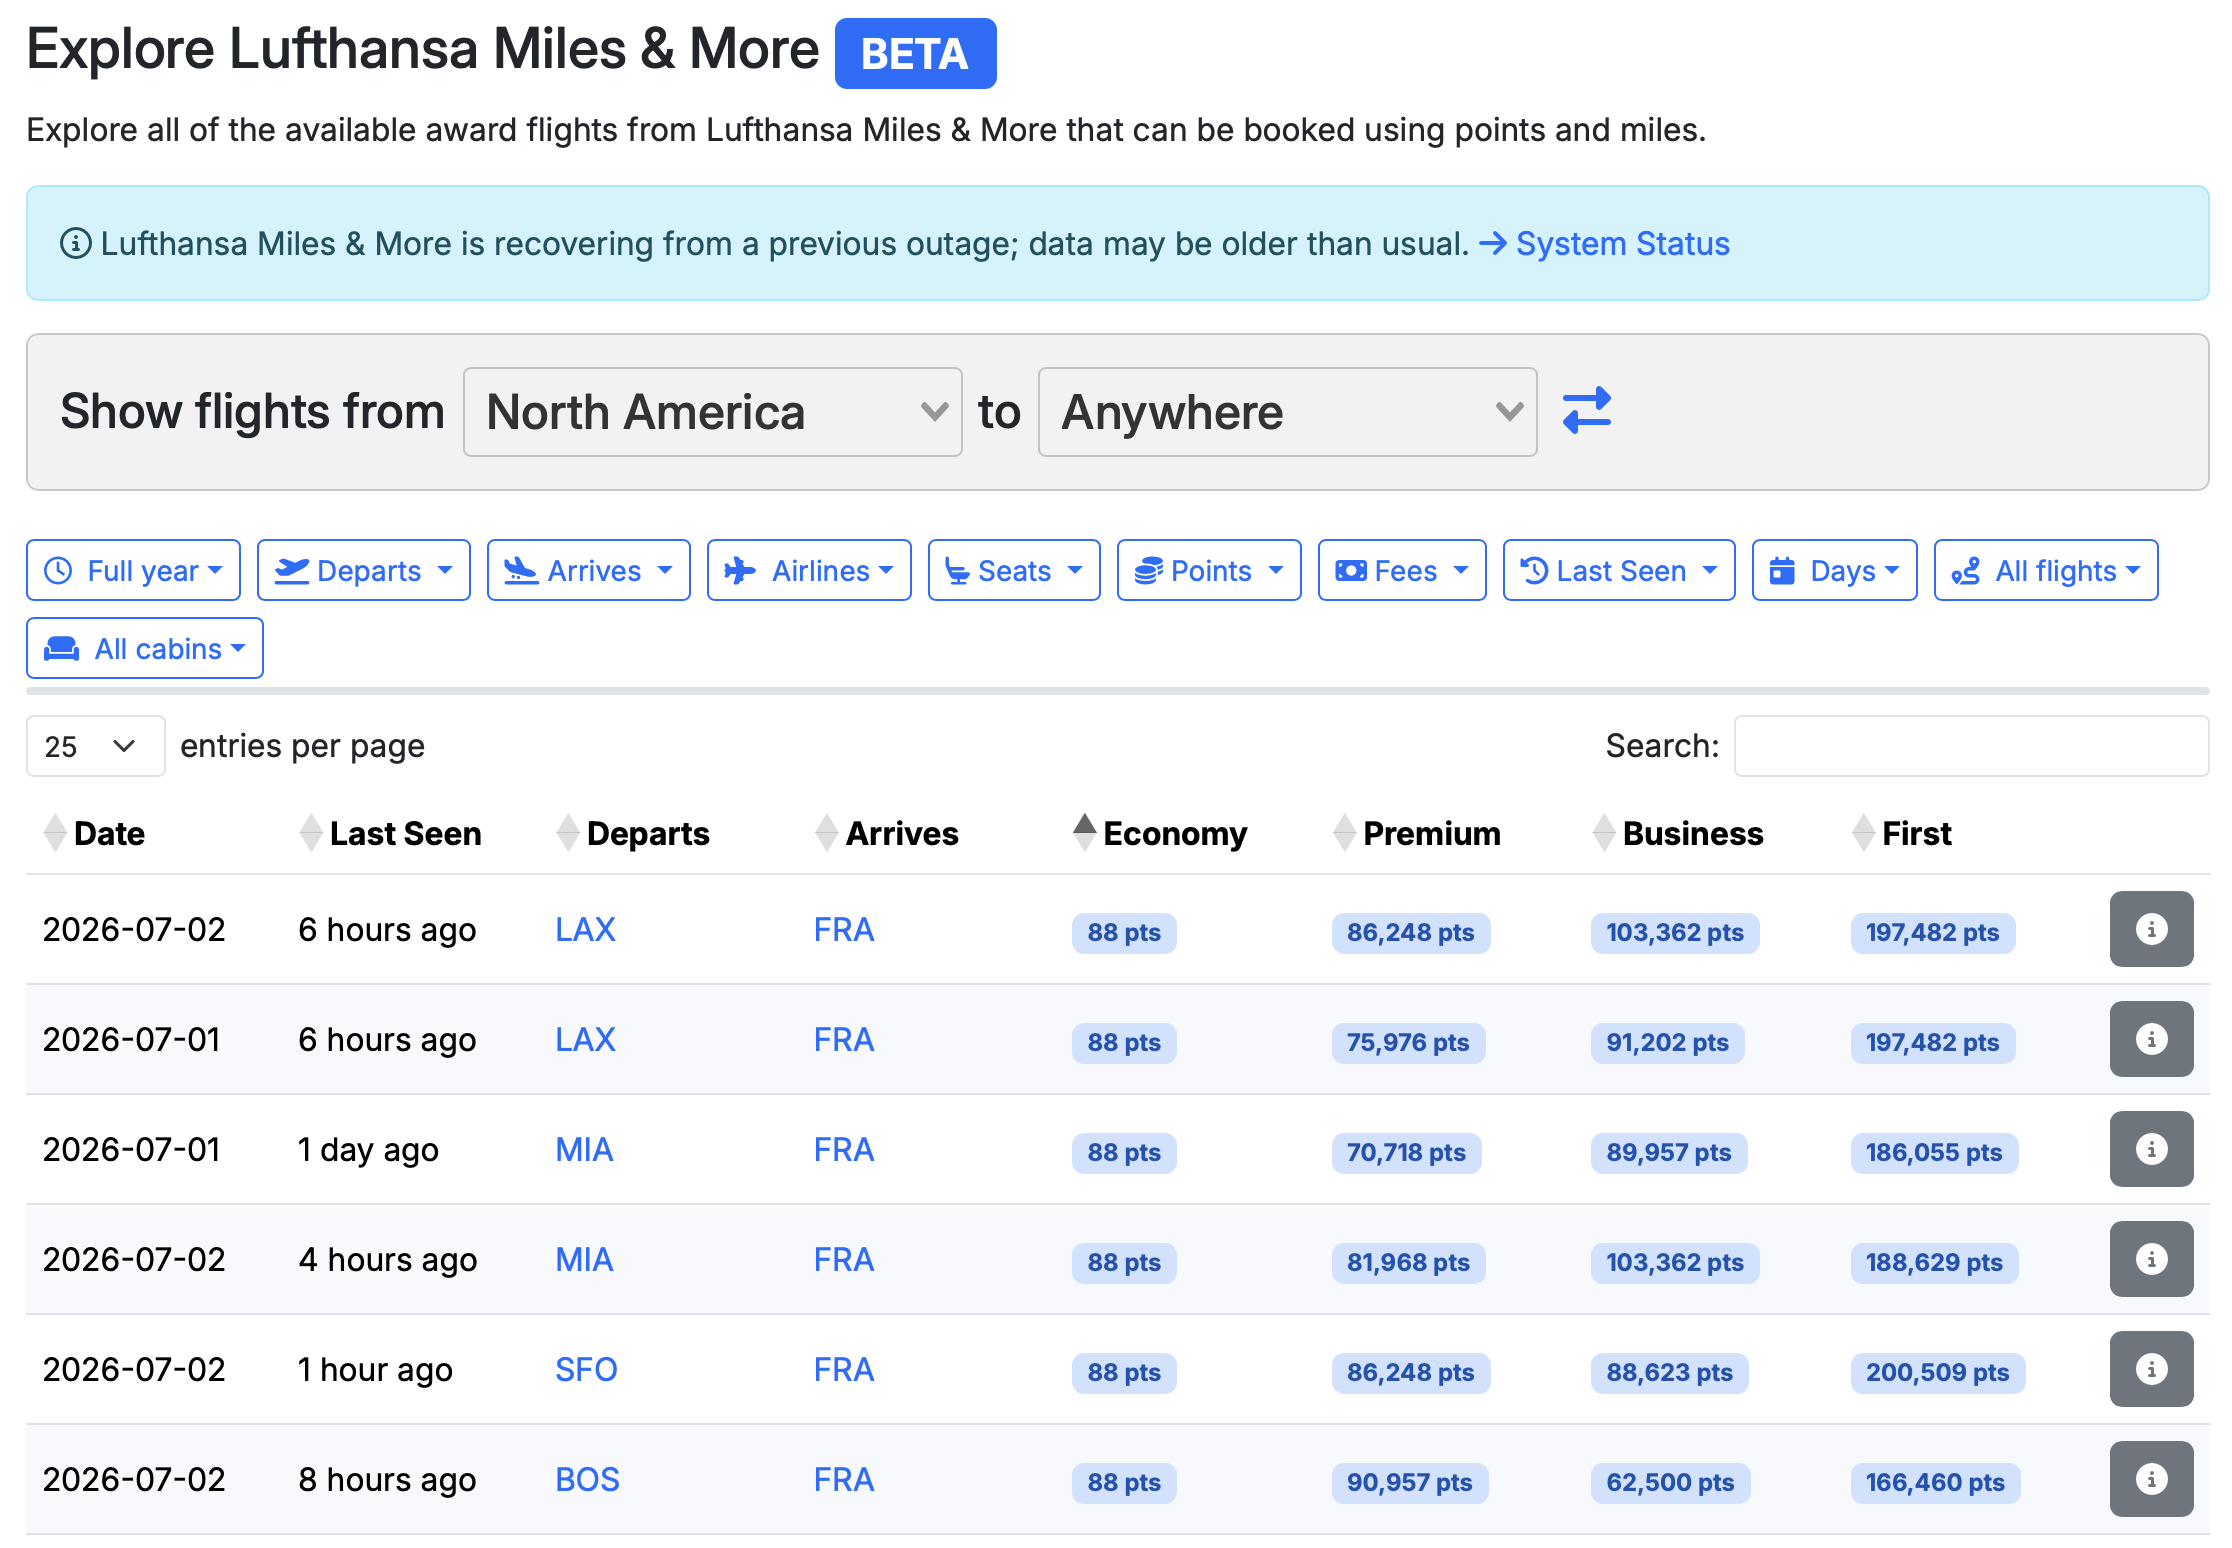Select 88,623 pts Business fare
This screenshot has width=2232, height=1548.
click(1669, 1372)
